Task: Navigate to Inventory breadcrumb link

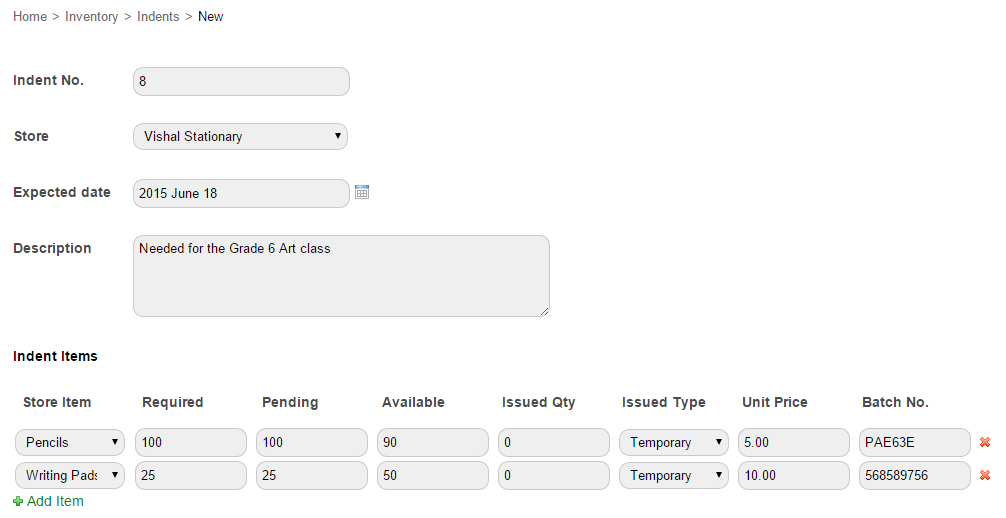Action: (91, 17)
